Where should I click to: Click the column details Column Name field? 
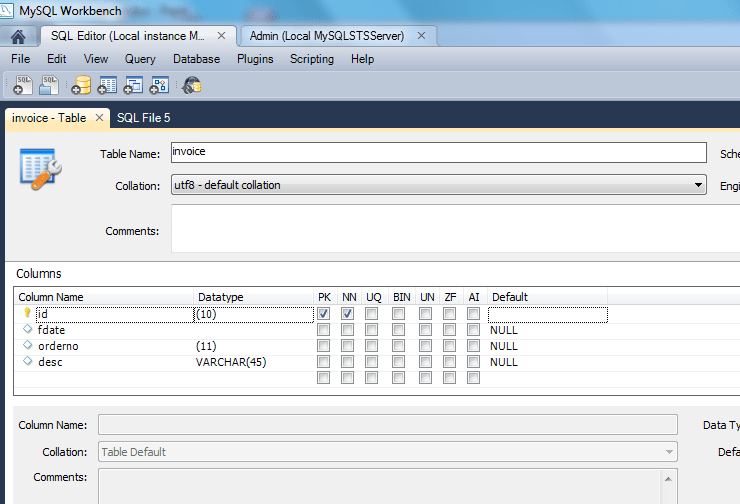click(x=388, y=425)
